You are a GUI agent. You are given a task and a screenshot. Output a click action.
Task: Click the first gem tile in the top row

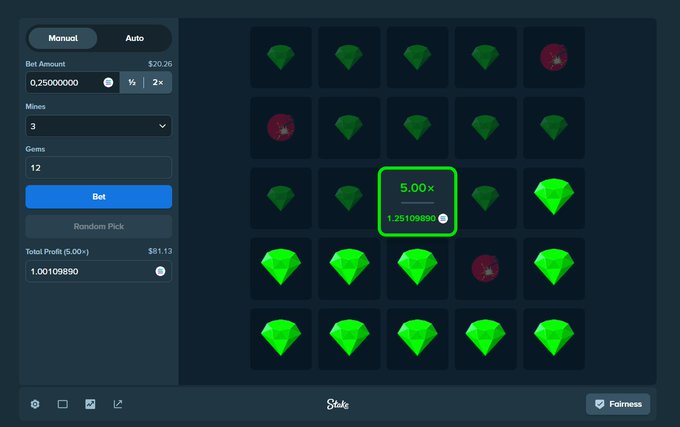(281, 57)
